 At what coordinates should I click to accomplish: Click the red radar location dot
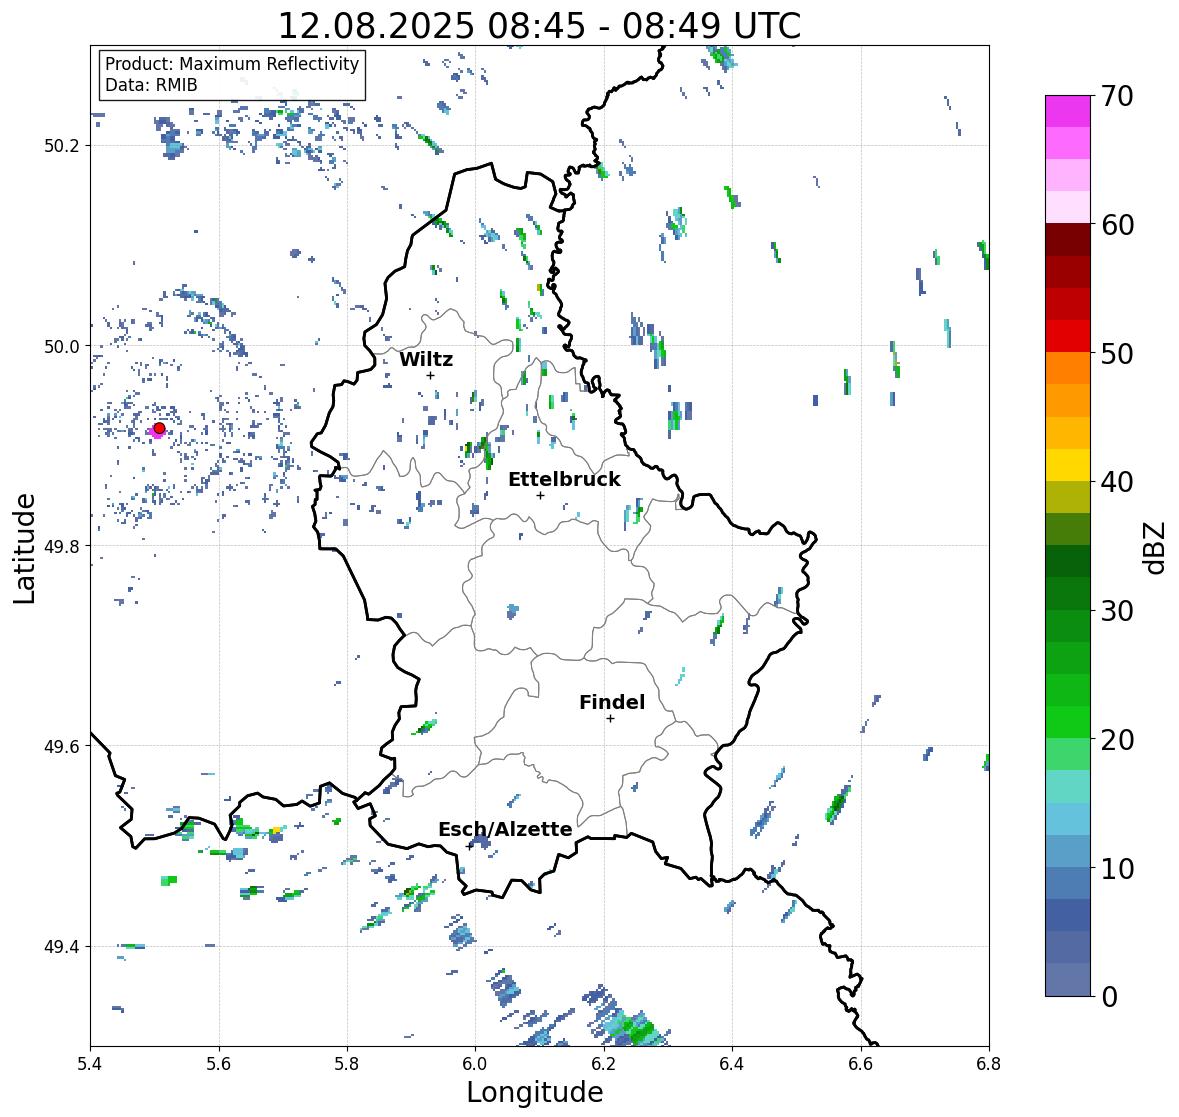[159, 428]
